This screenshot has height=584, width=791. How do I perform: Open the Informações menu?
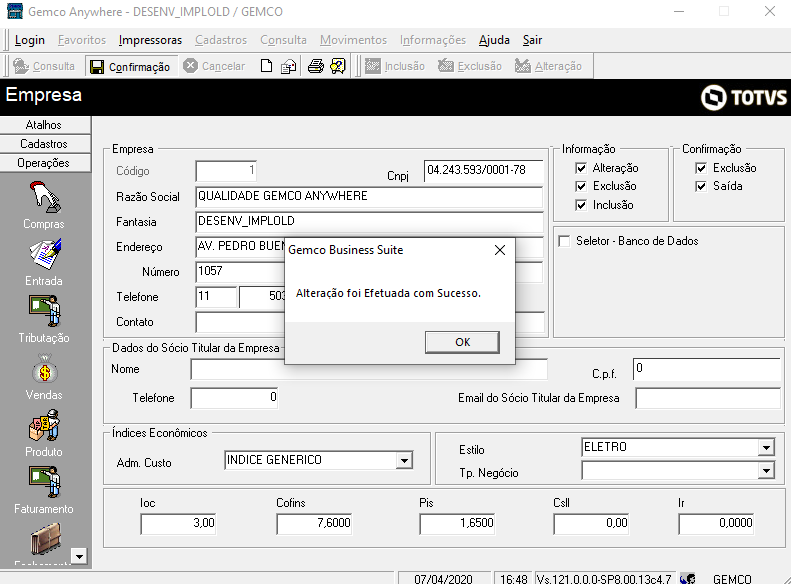433,40
